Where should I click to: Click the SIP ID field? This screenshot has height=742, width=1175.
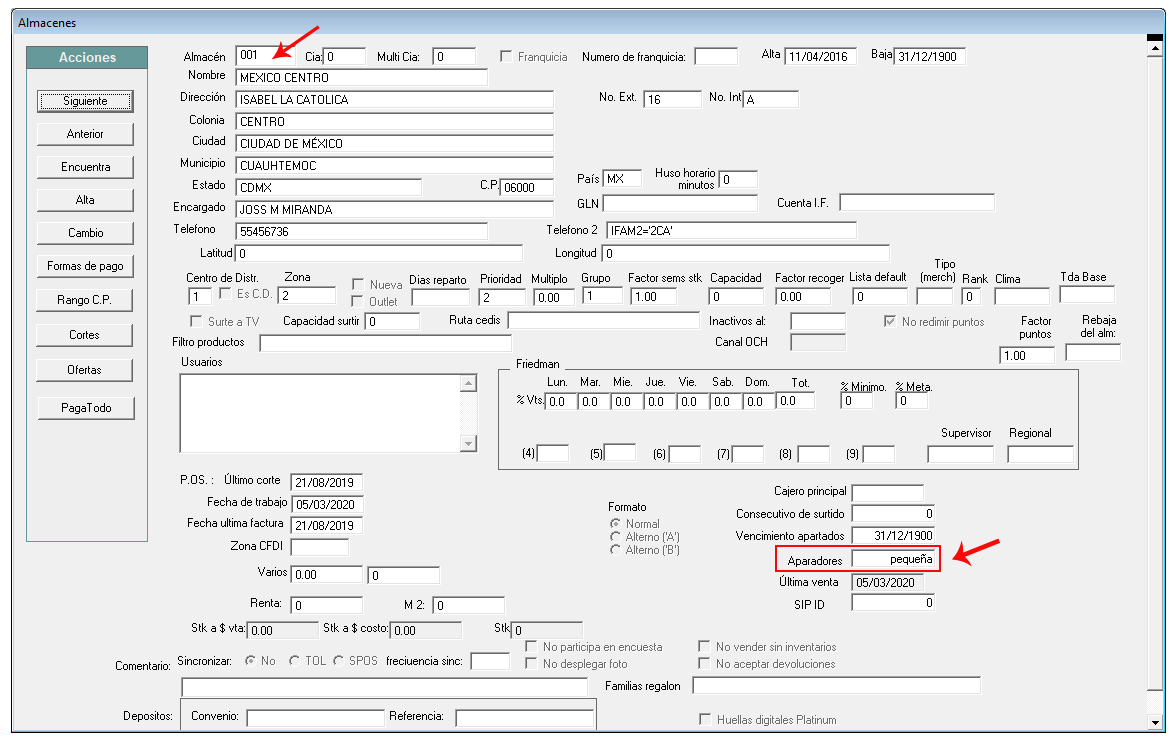pyautogui.click(x=894, y=603)
